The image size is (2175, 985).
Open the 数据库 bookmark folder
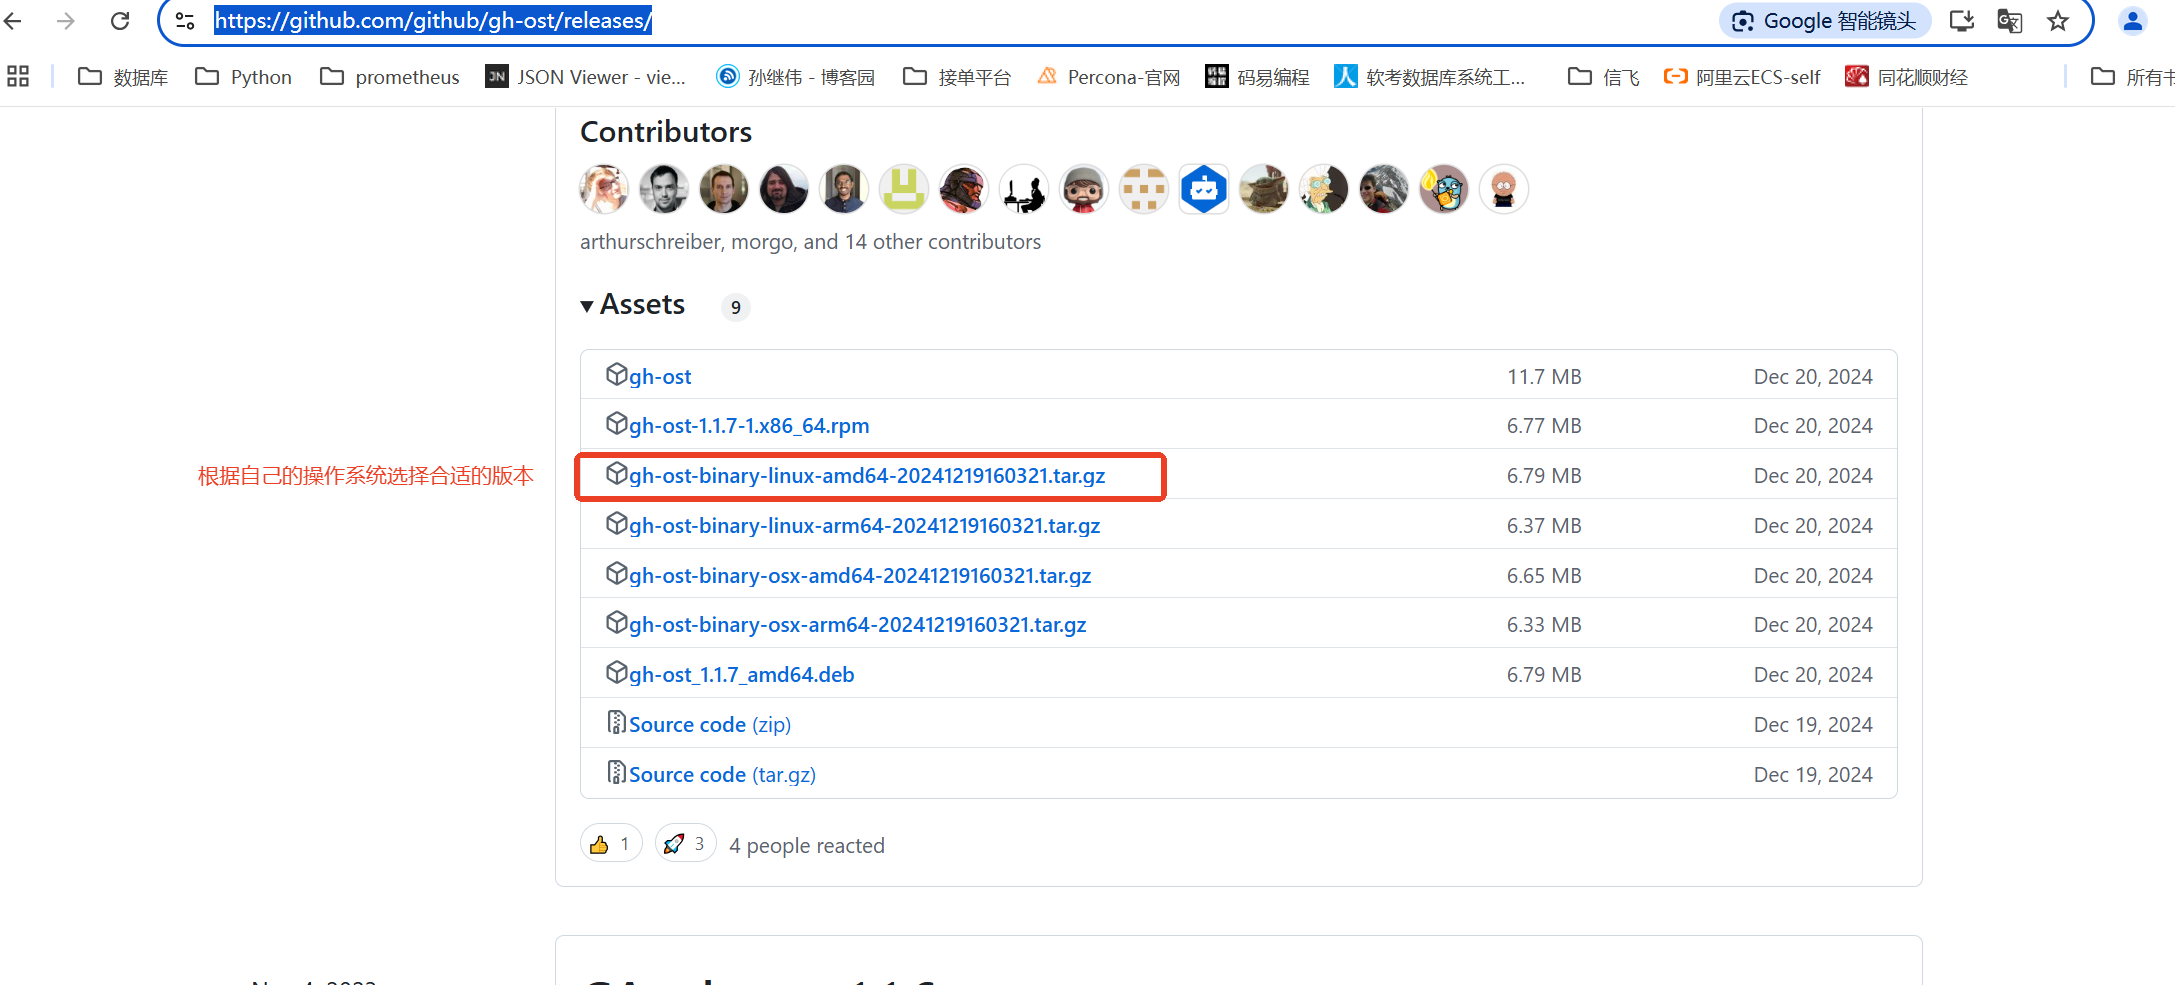[x=123, y=77]
